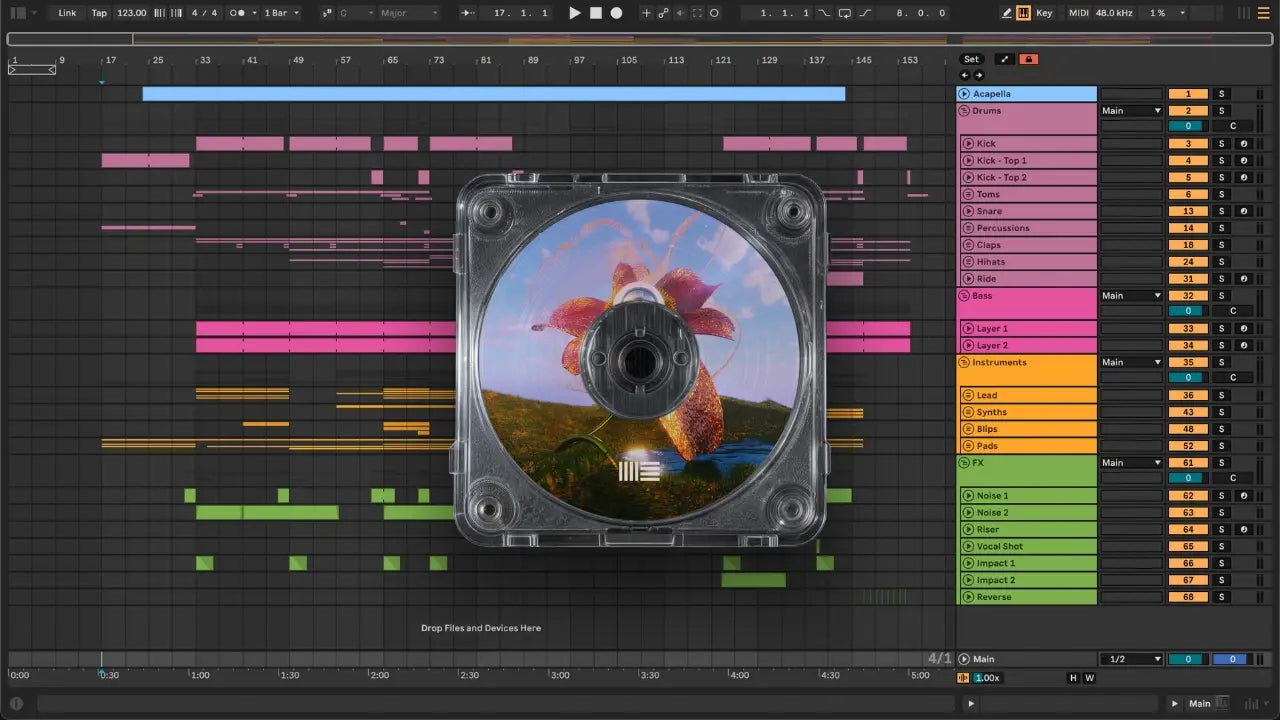The image size is (1280, 720).
Task: Toggle Follow playback button
Action: coord(466,13)
